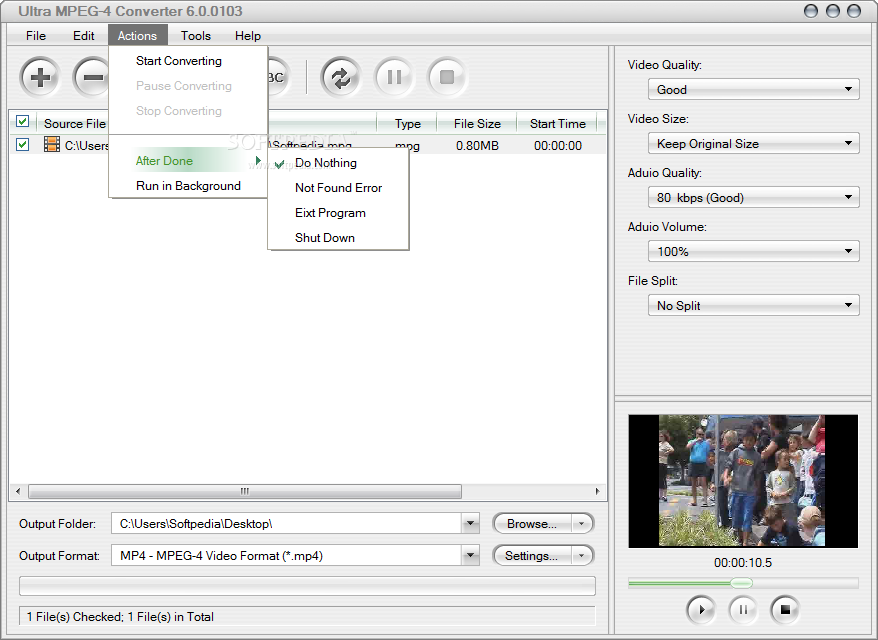The image size is (878, 640).
Task: Click the status text 1 File(s) Checked
Action: pyautogui.click(x=75, y=616)
